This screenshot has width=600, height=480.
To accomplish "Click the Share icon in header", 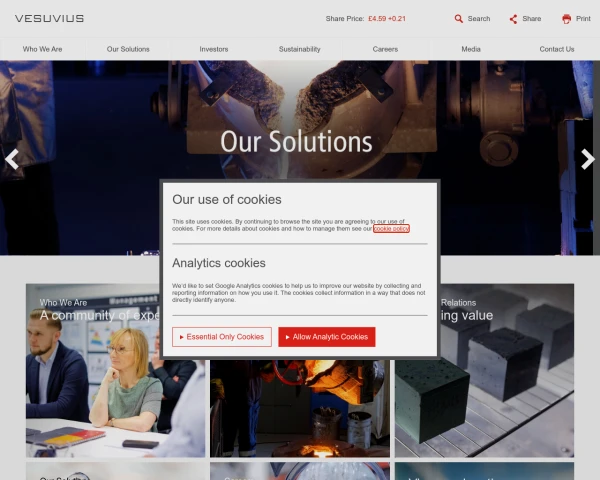I will 513,19.
